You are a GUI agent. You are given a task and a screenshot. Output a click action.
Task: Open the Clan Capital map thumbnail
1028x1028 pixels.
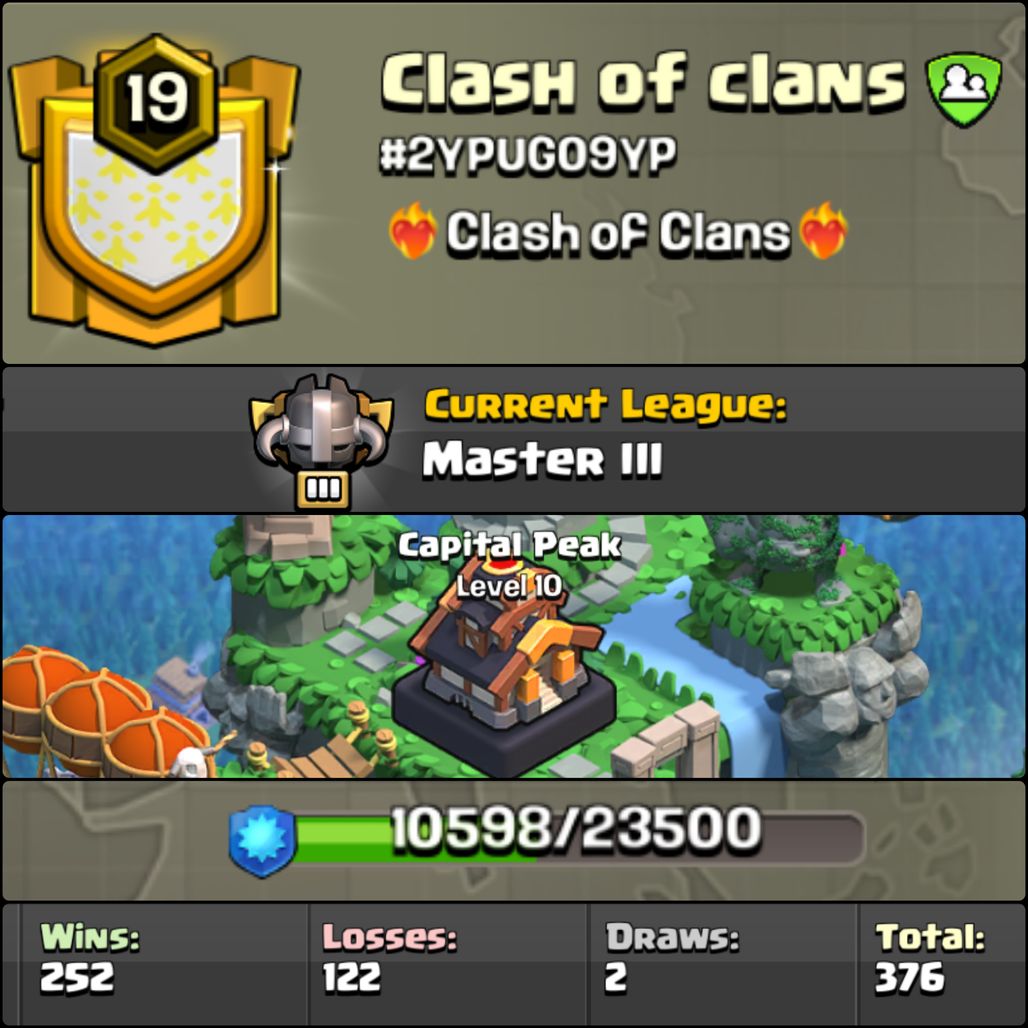pyautogui.click(x=514, y=646)
